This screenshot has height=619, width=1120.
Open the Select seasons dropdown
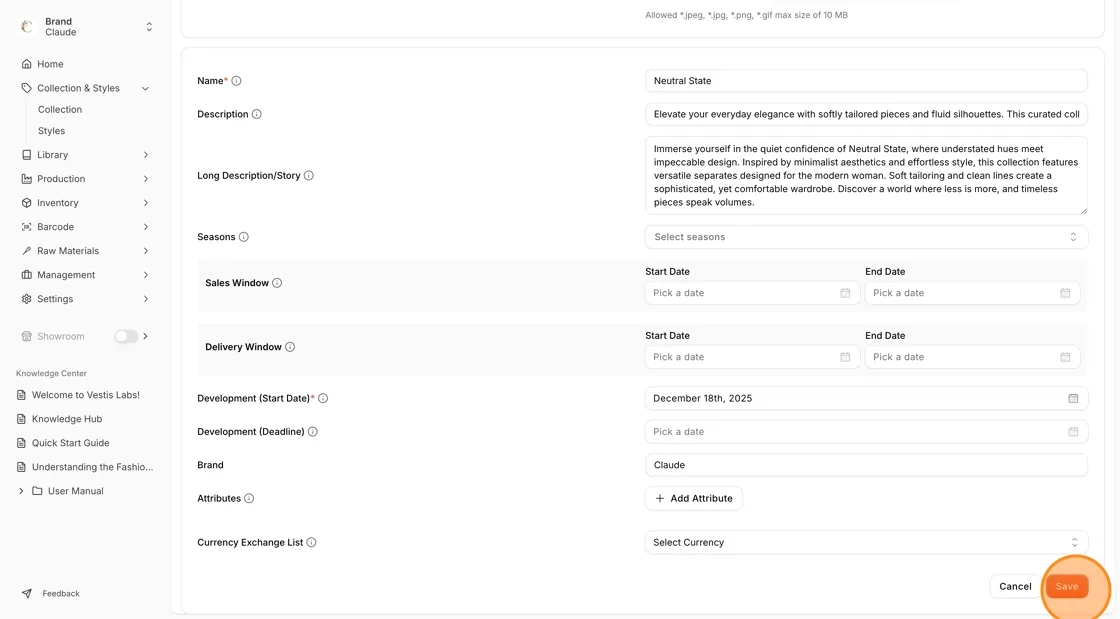(x=866, y=237)
